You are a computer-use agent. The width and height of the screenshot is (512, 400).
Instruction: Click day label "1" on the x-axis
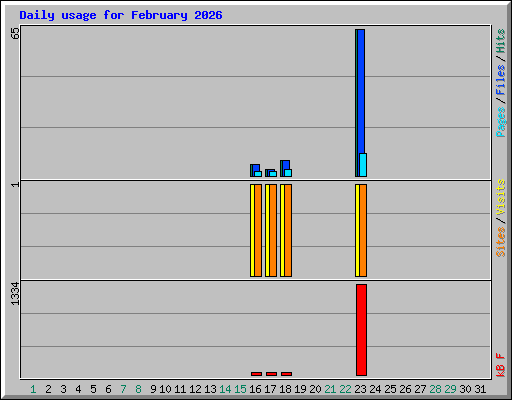pyautogui.click(x=33, y=389)
